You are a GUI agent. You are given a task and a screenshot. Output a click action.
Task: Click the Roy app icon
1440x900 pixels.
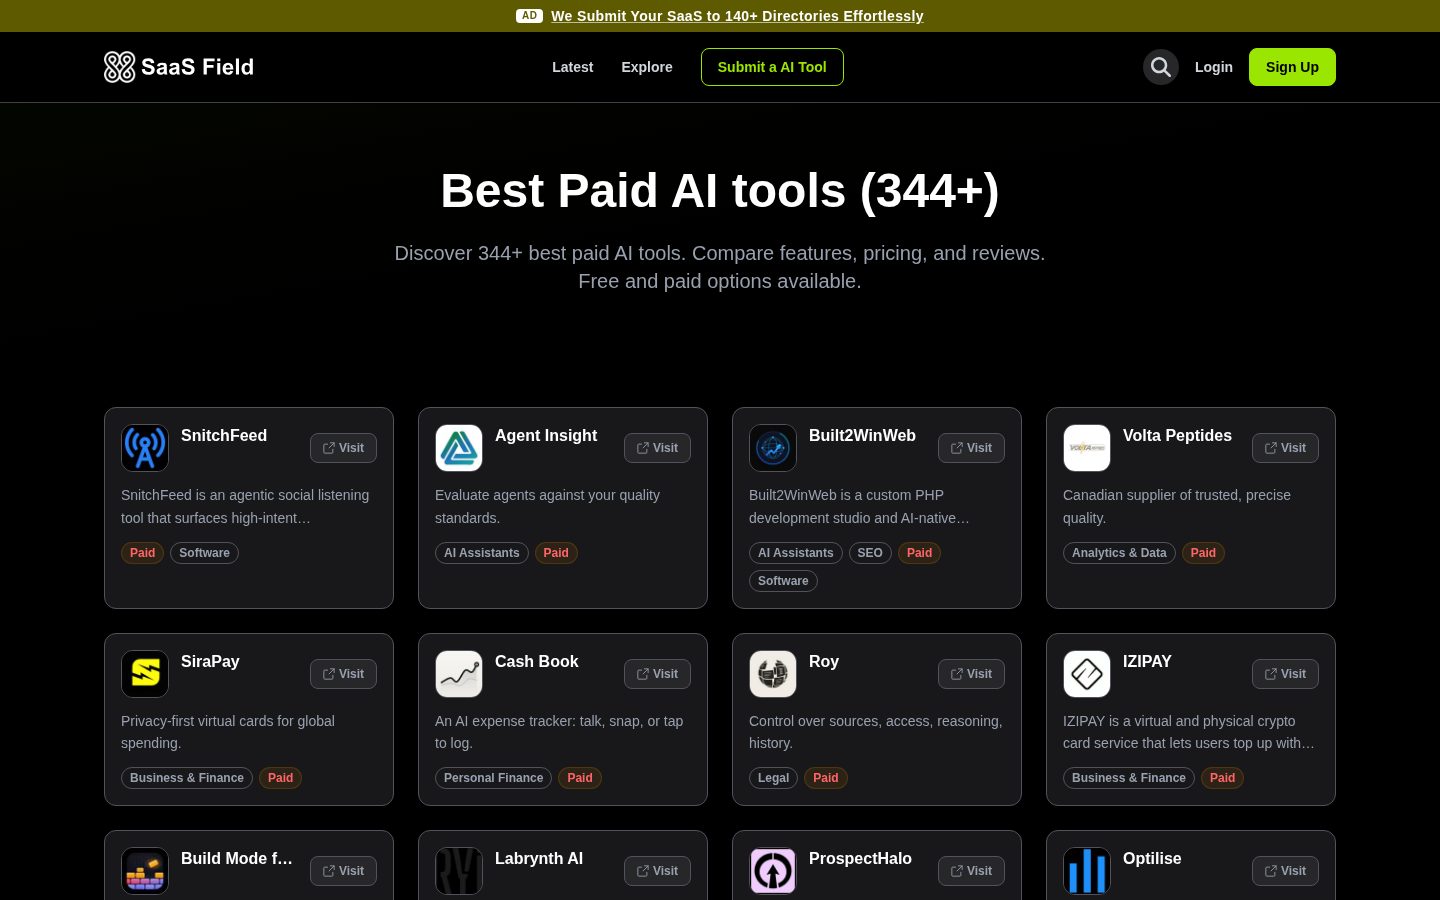(773, 674)
